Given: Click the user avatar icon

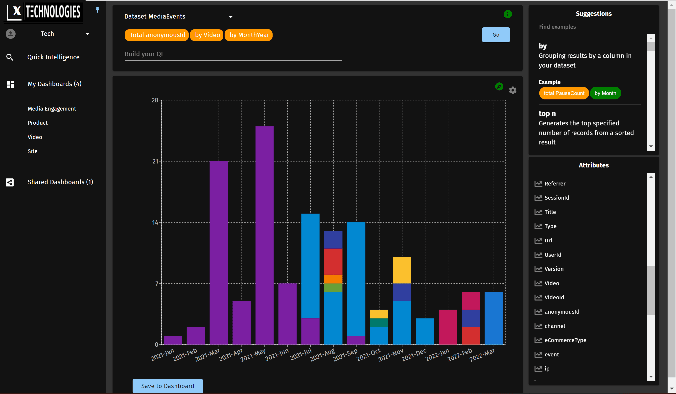Looking at the screenshot, I should (11, 34).
